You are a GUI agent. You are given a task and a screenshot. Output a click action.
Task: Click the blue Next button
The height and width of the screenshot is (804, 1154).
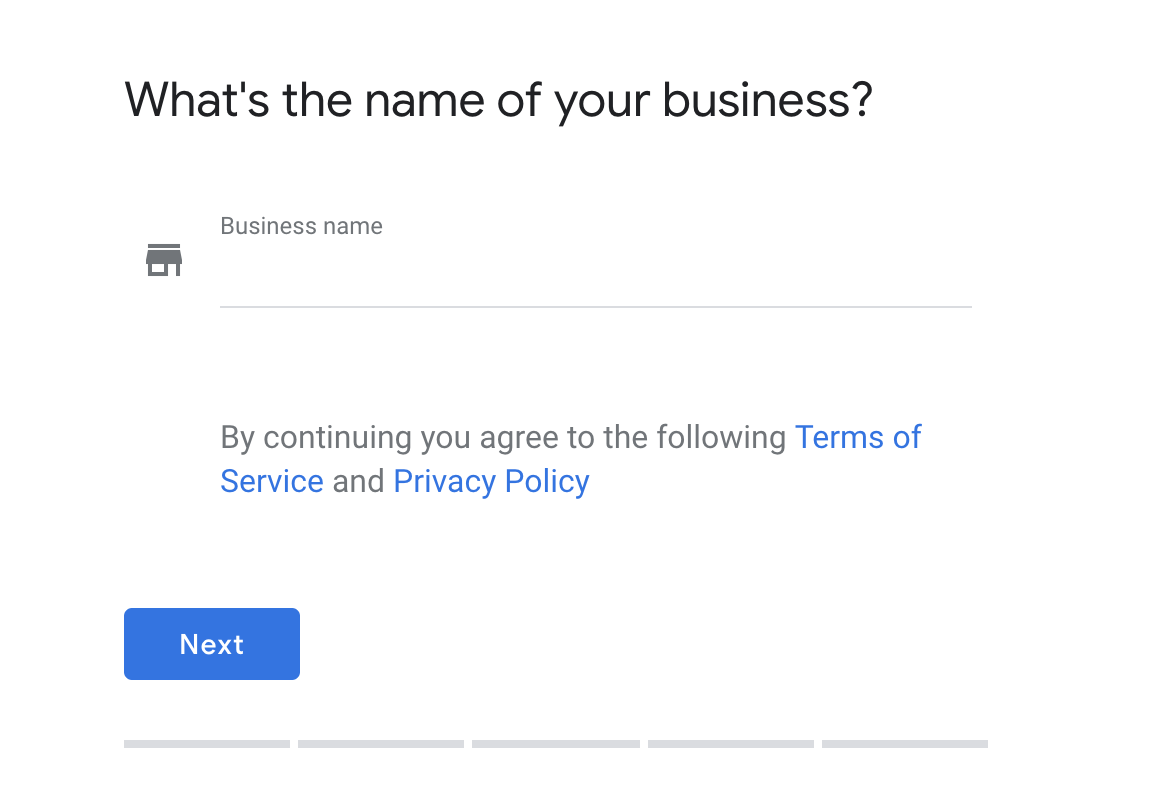[212, 644]
